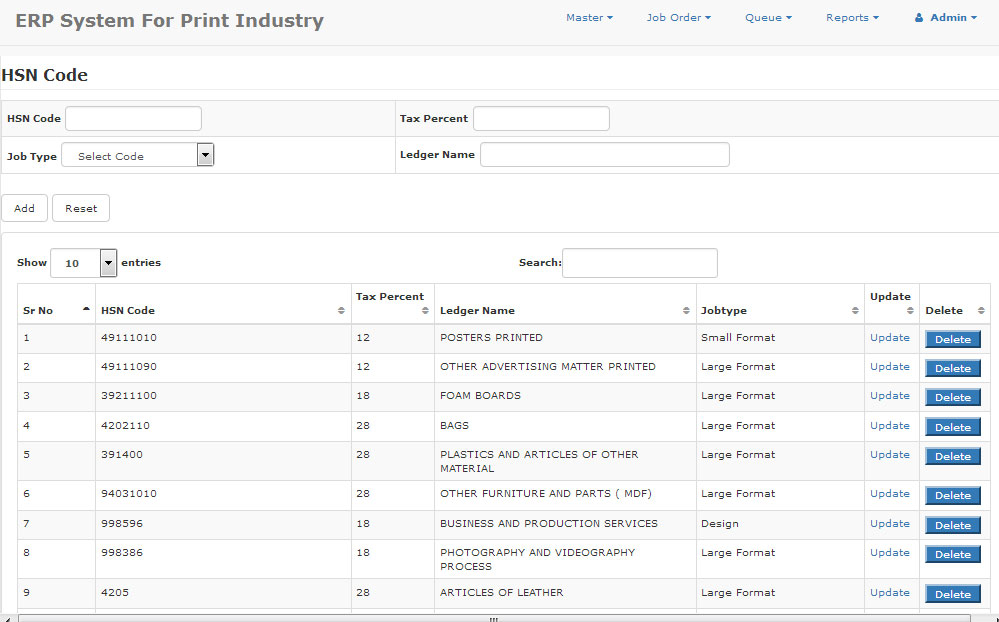This screenshot has height=622, width=999.
Task: Click sort arrows in Delete column header
Action: [x=981, y=310]
